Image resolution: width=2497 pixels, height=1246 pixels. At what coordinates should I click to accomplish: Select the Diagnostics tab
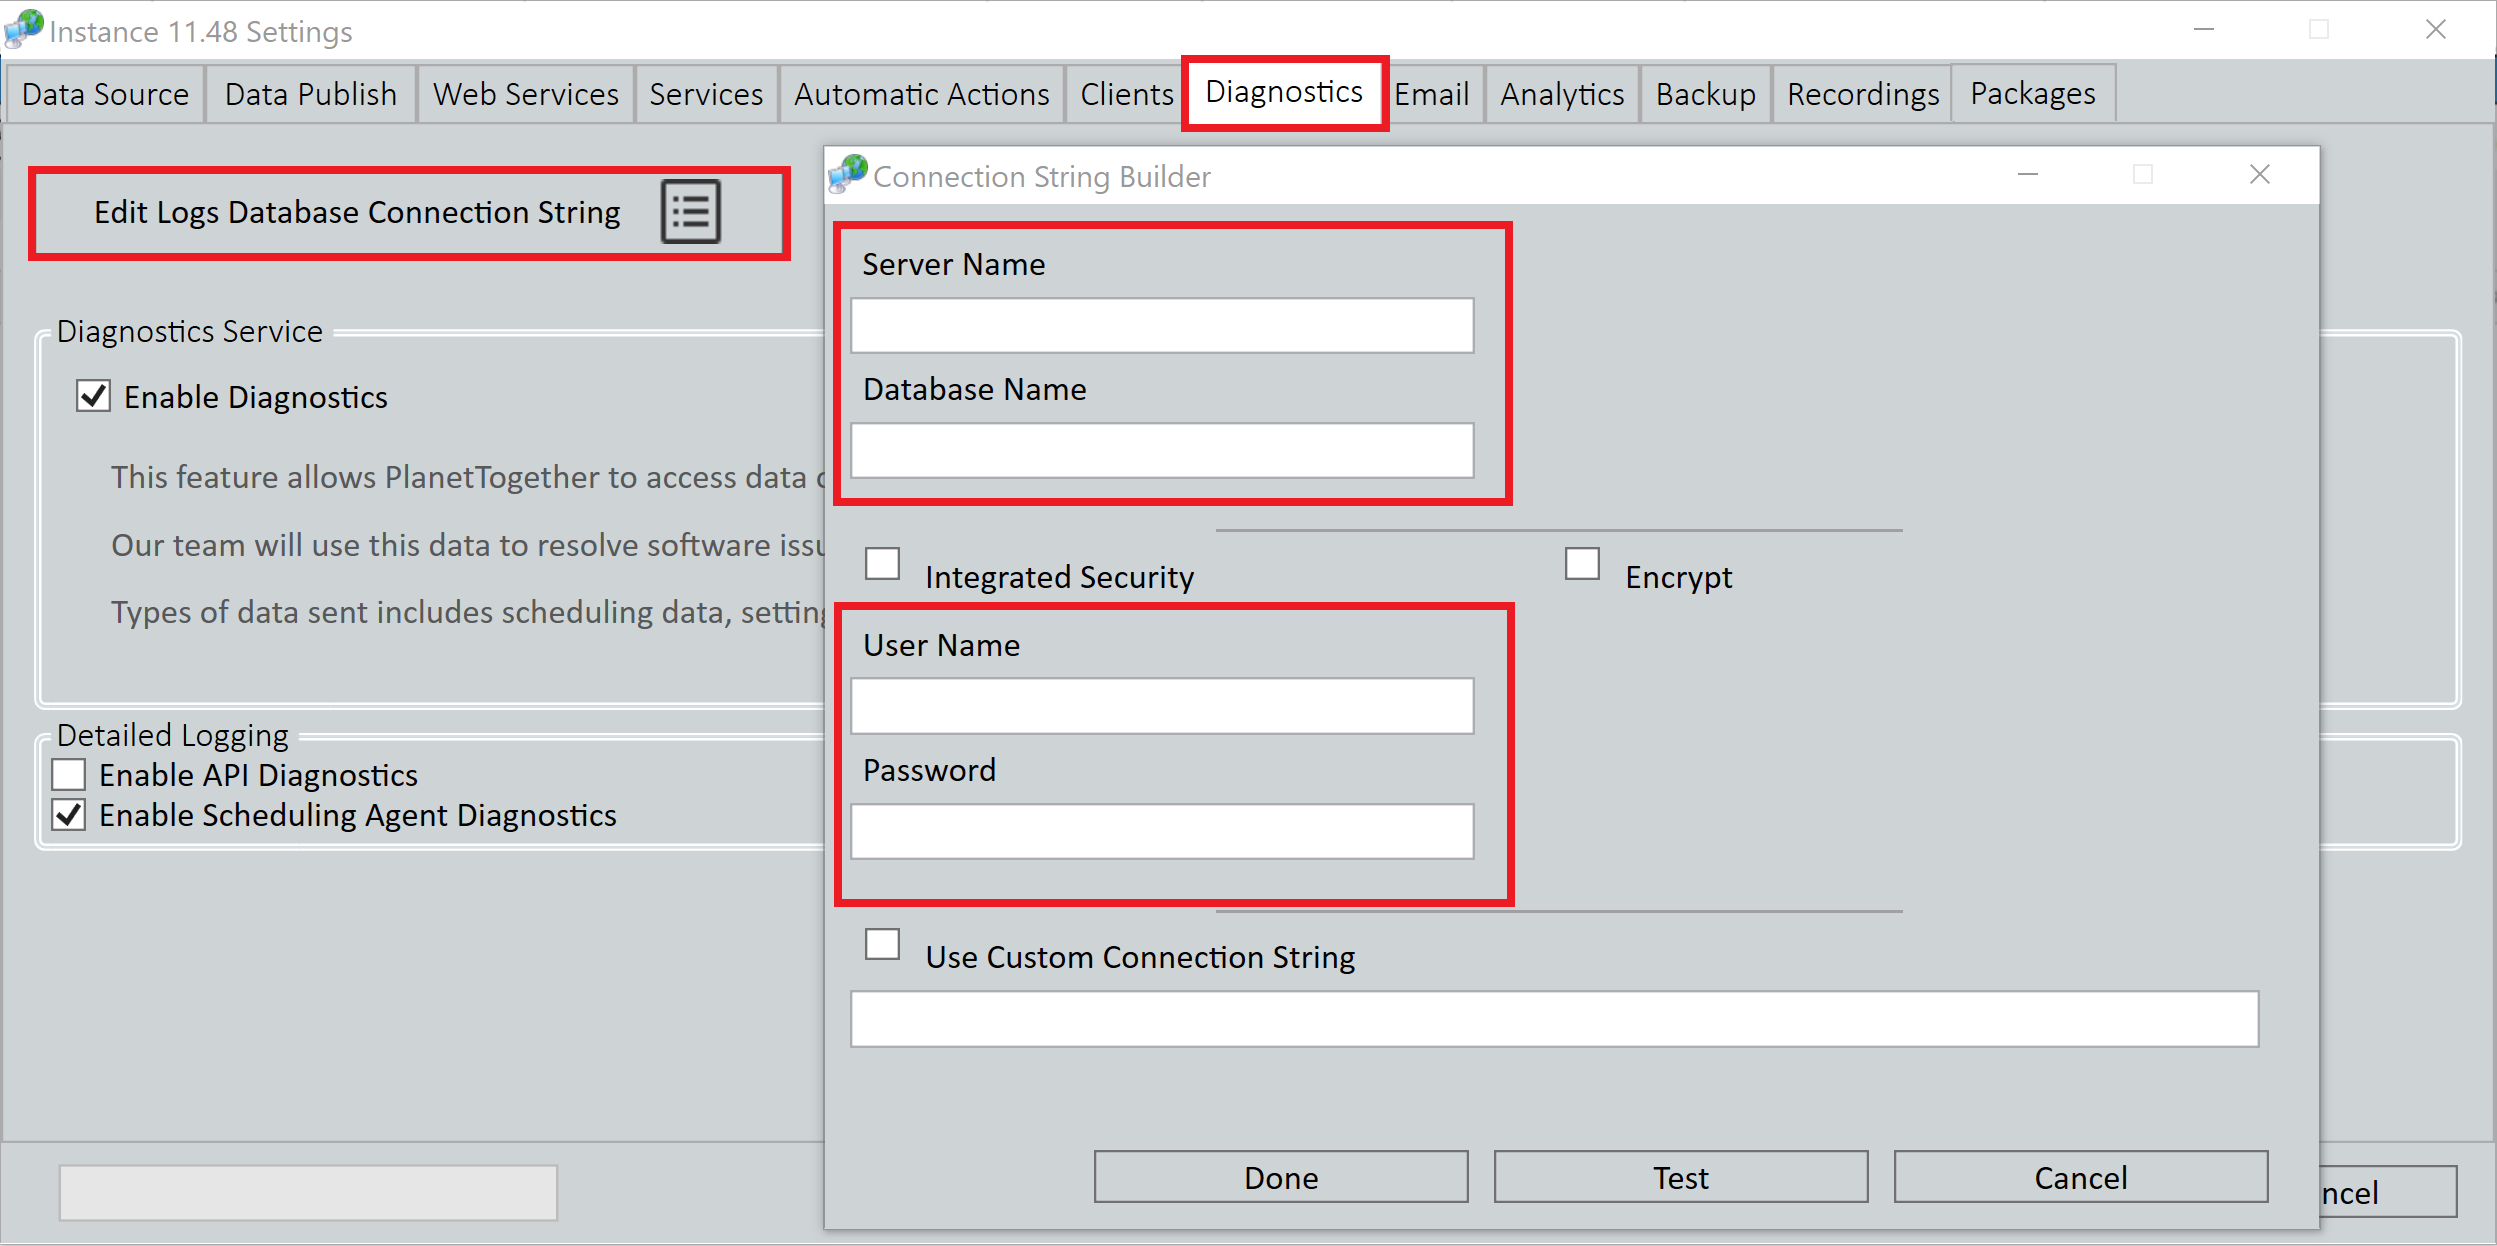coord(1284,92)
